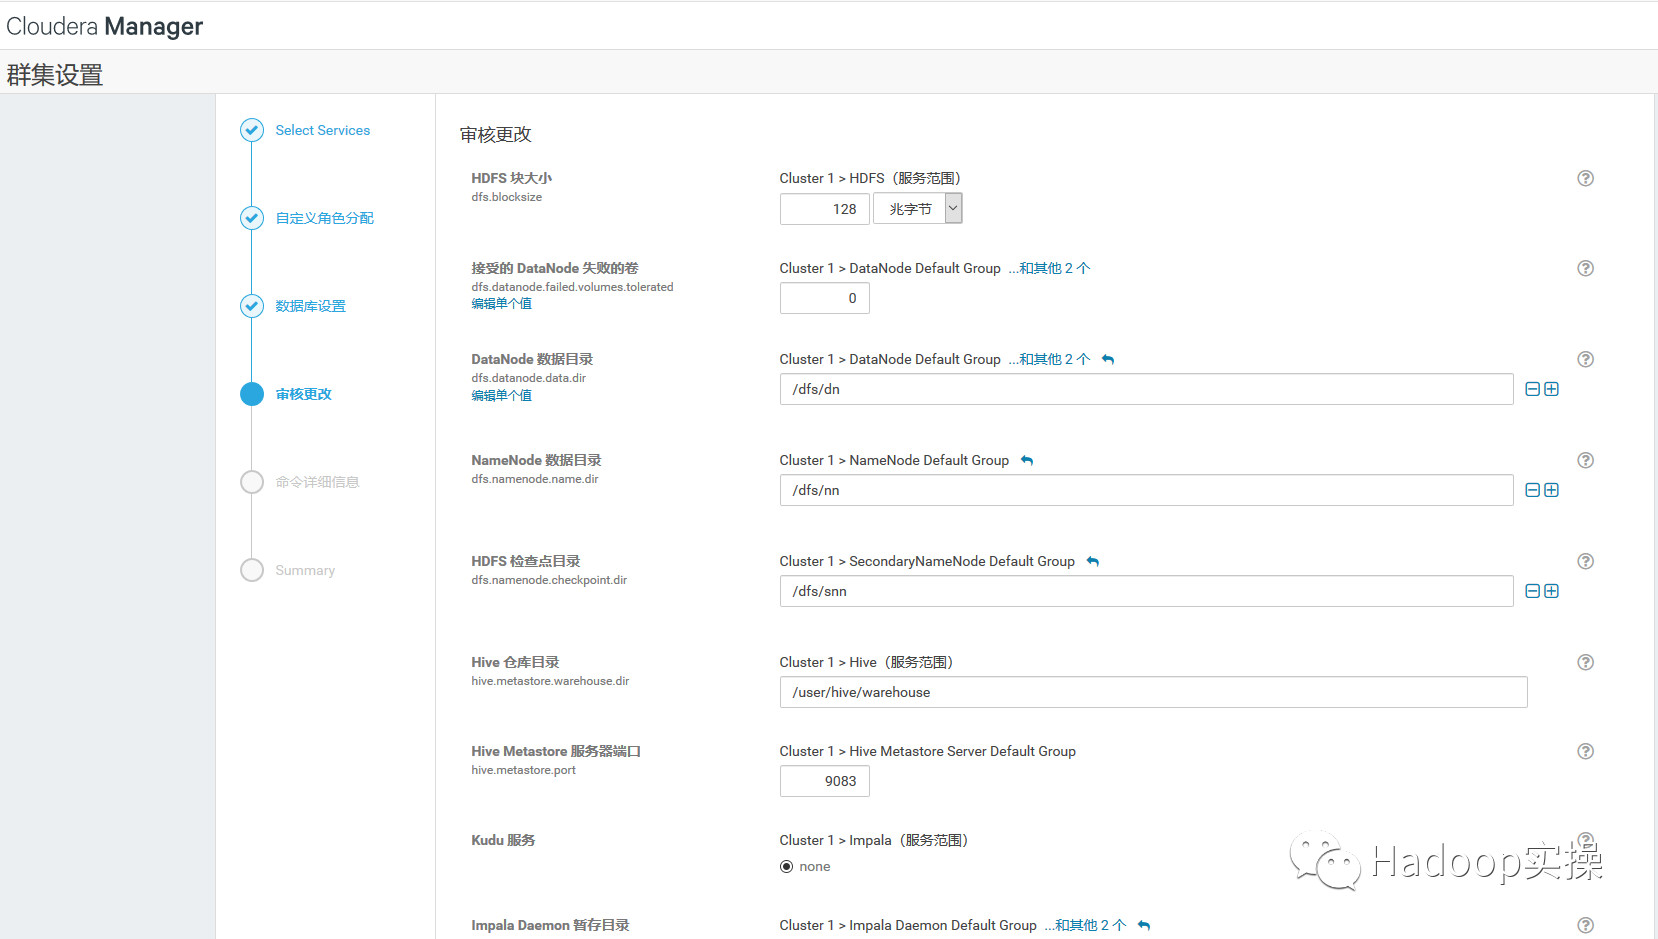
Task: Remove the /dfs/nn directory entry with minus icon
Action: (1532, 490)
